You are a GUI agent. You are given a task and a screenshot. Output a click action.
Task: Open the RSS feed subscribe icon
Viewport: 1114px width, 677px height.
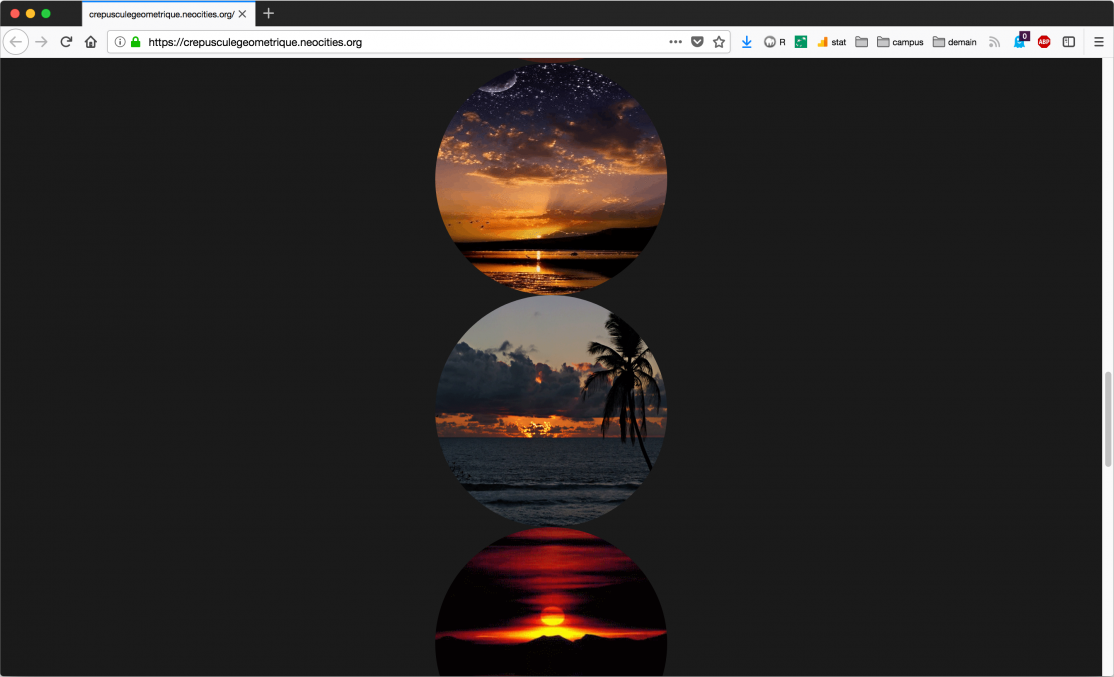[994, 42]
